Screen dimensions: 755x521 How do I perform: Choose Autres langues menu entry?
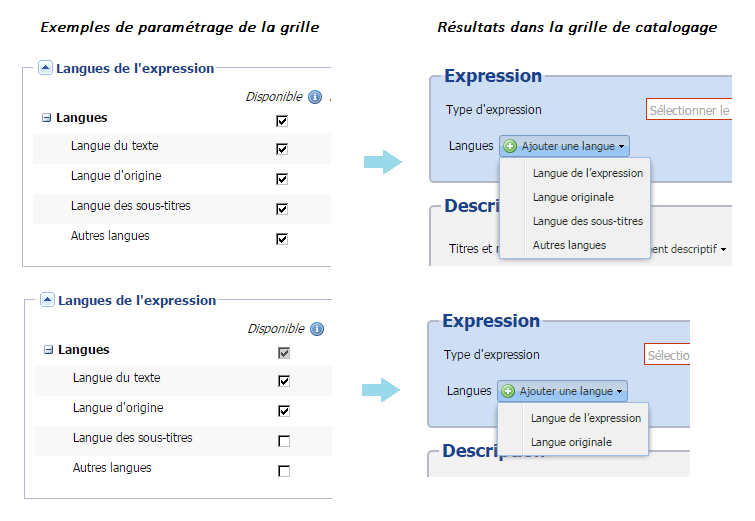coord(569,245)
